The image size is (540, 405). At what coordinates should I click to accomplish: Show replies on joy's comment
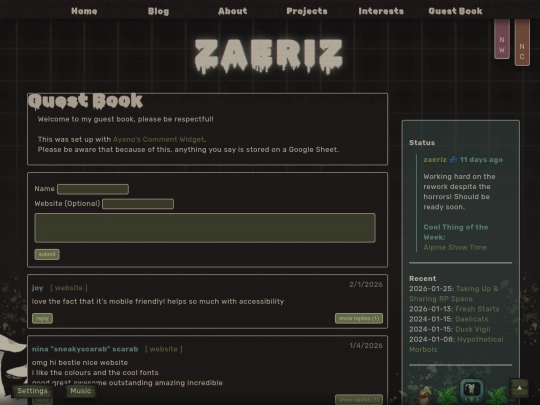[359, 319]
